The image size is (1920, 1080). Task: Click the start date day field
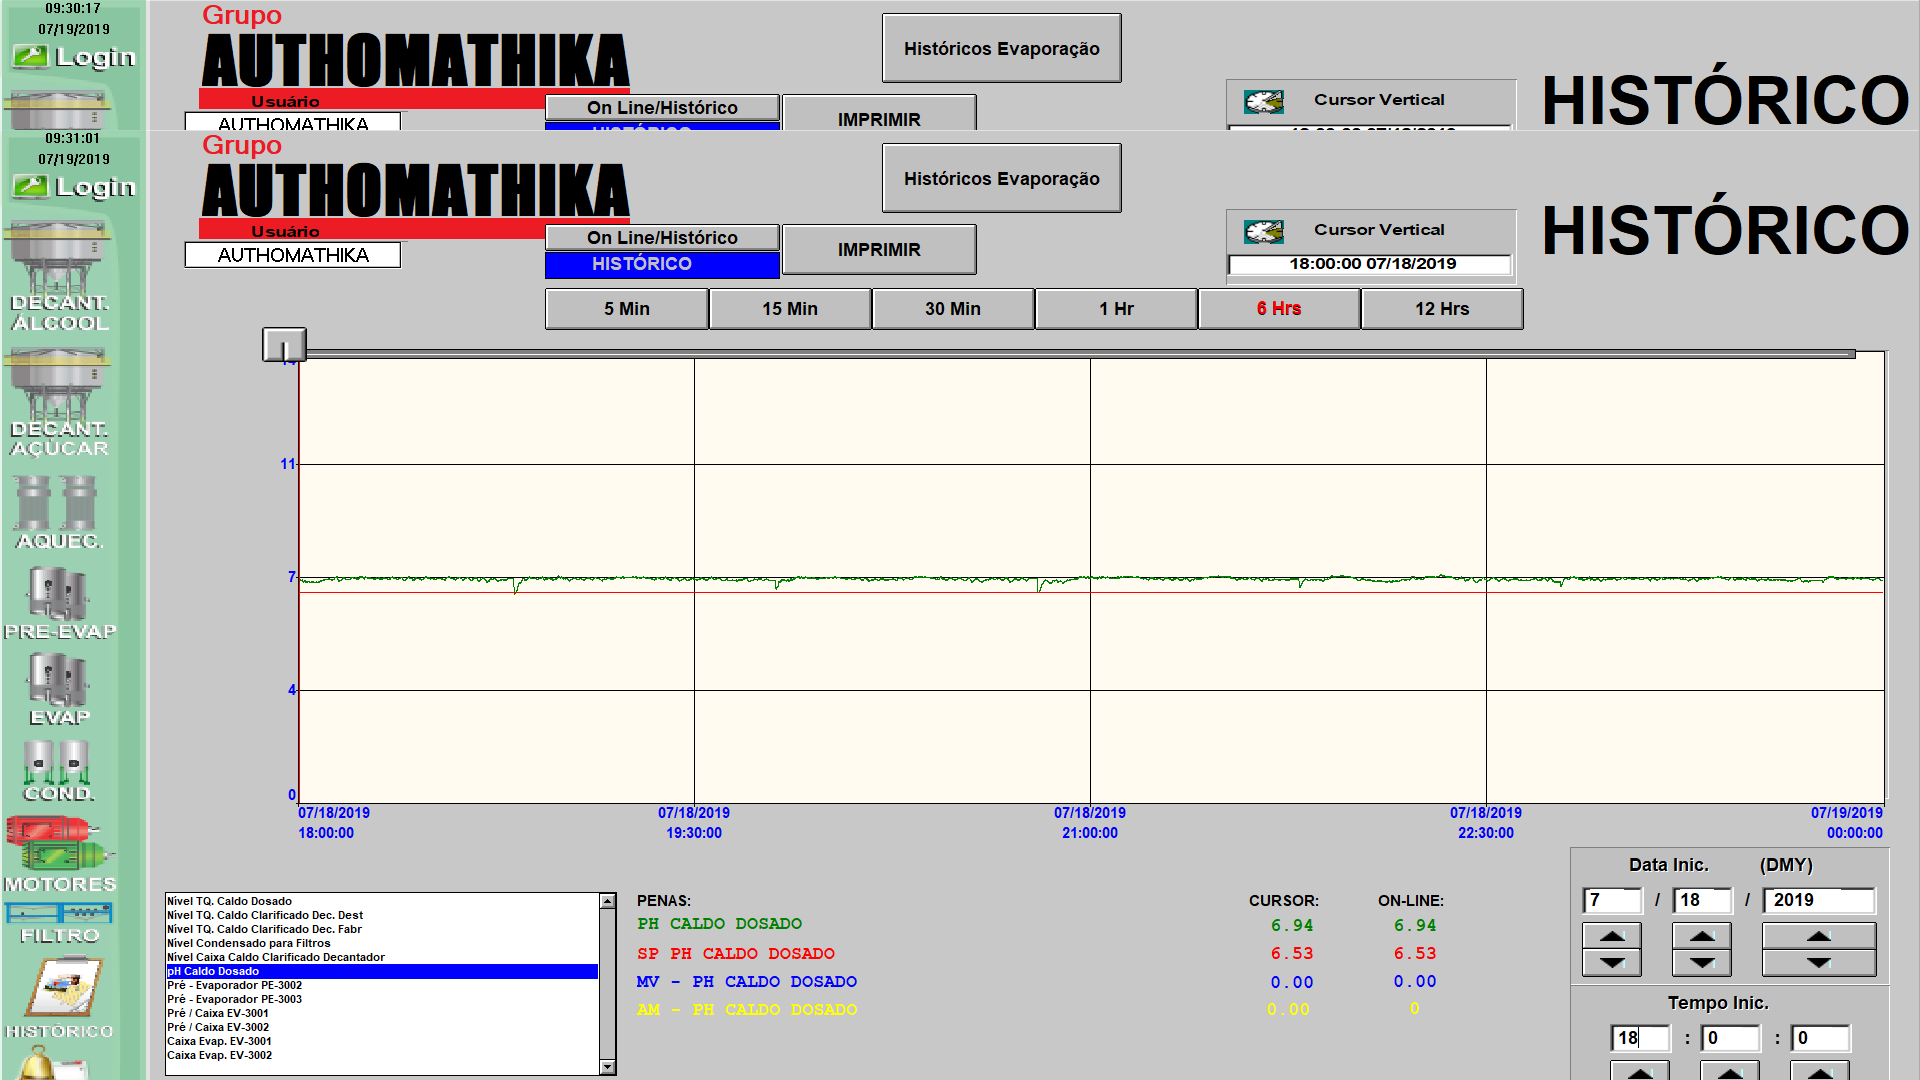coord(1702,900)
